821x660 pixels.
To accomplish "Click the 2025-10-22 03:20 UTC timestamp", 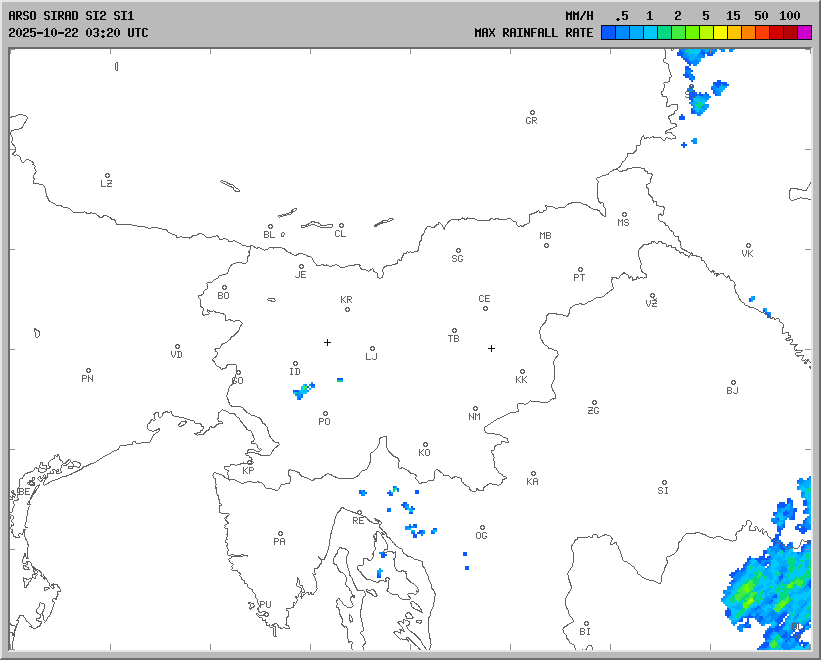I will click(x=78, y=32).
